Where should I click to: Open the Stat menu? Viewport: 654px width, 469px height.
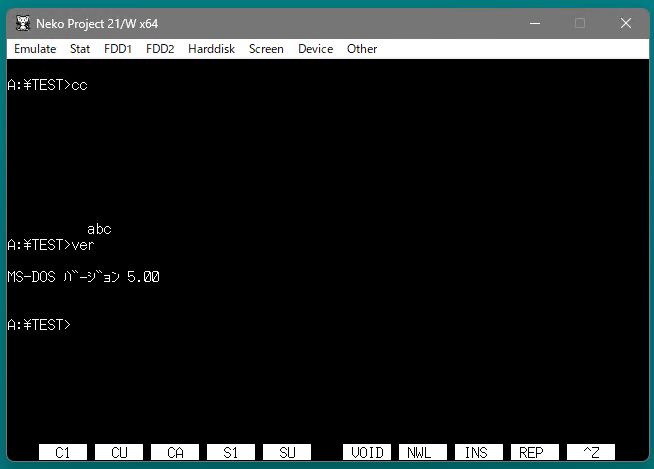coord(80,49)
